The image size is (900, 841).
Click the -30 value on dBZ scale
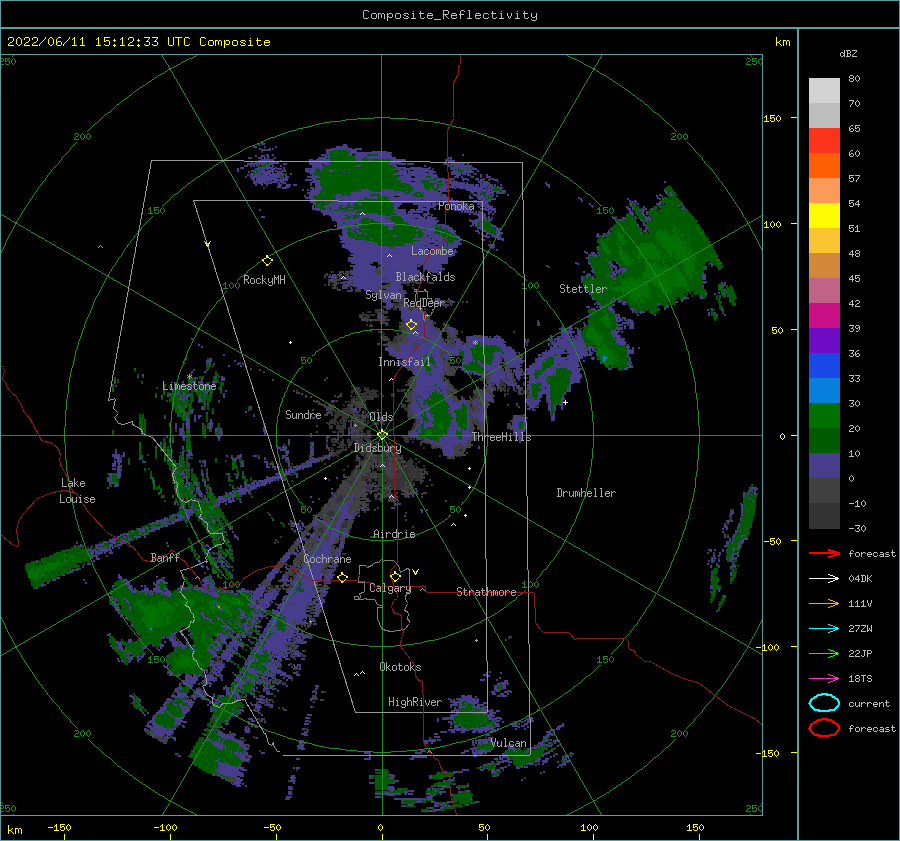tap(857, 529)
